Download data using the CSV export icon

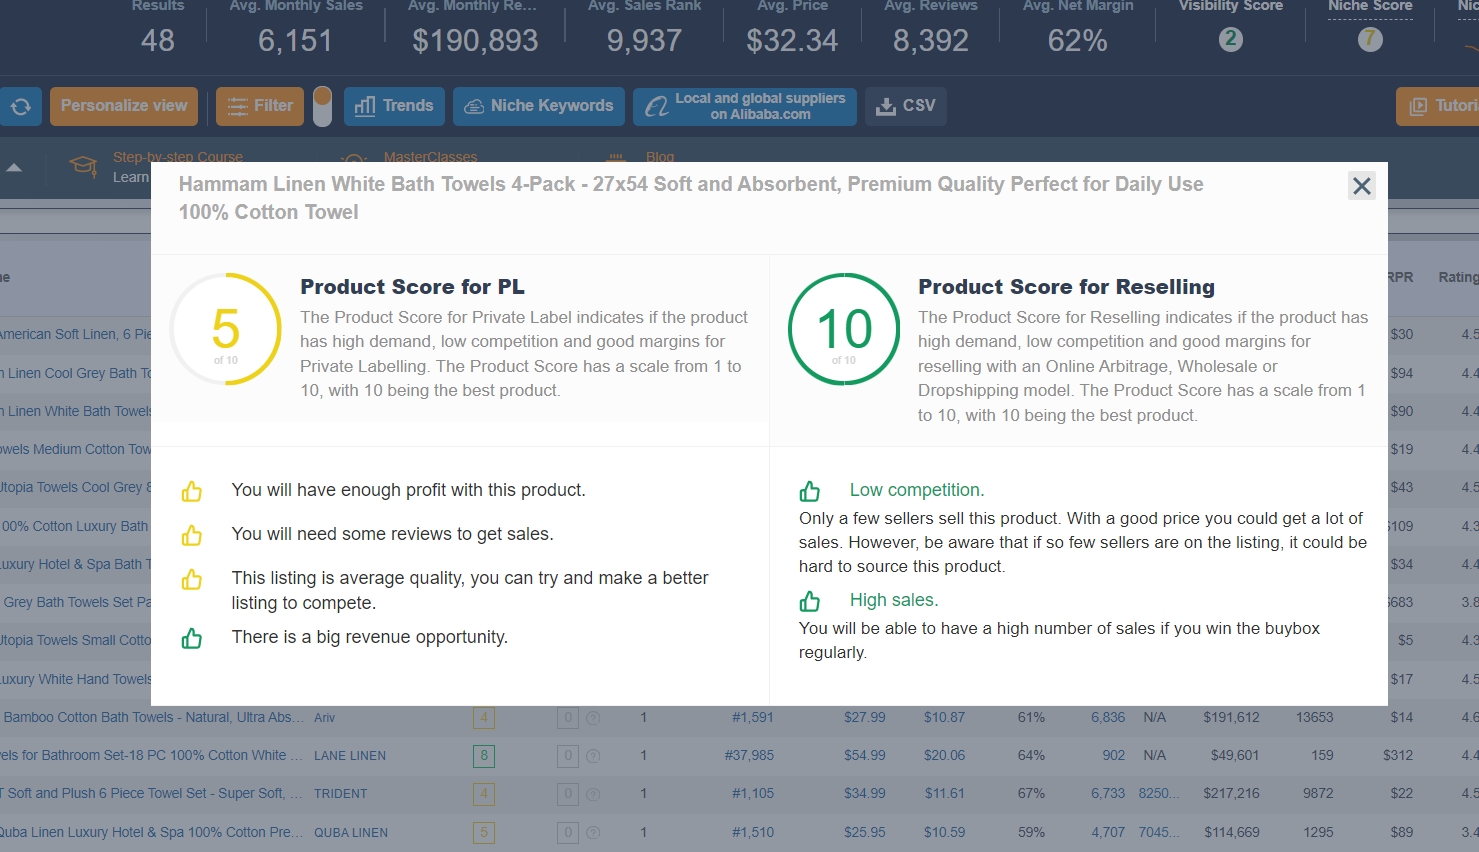click(x=888, y=105)
